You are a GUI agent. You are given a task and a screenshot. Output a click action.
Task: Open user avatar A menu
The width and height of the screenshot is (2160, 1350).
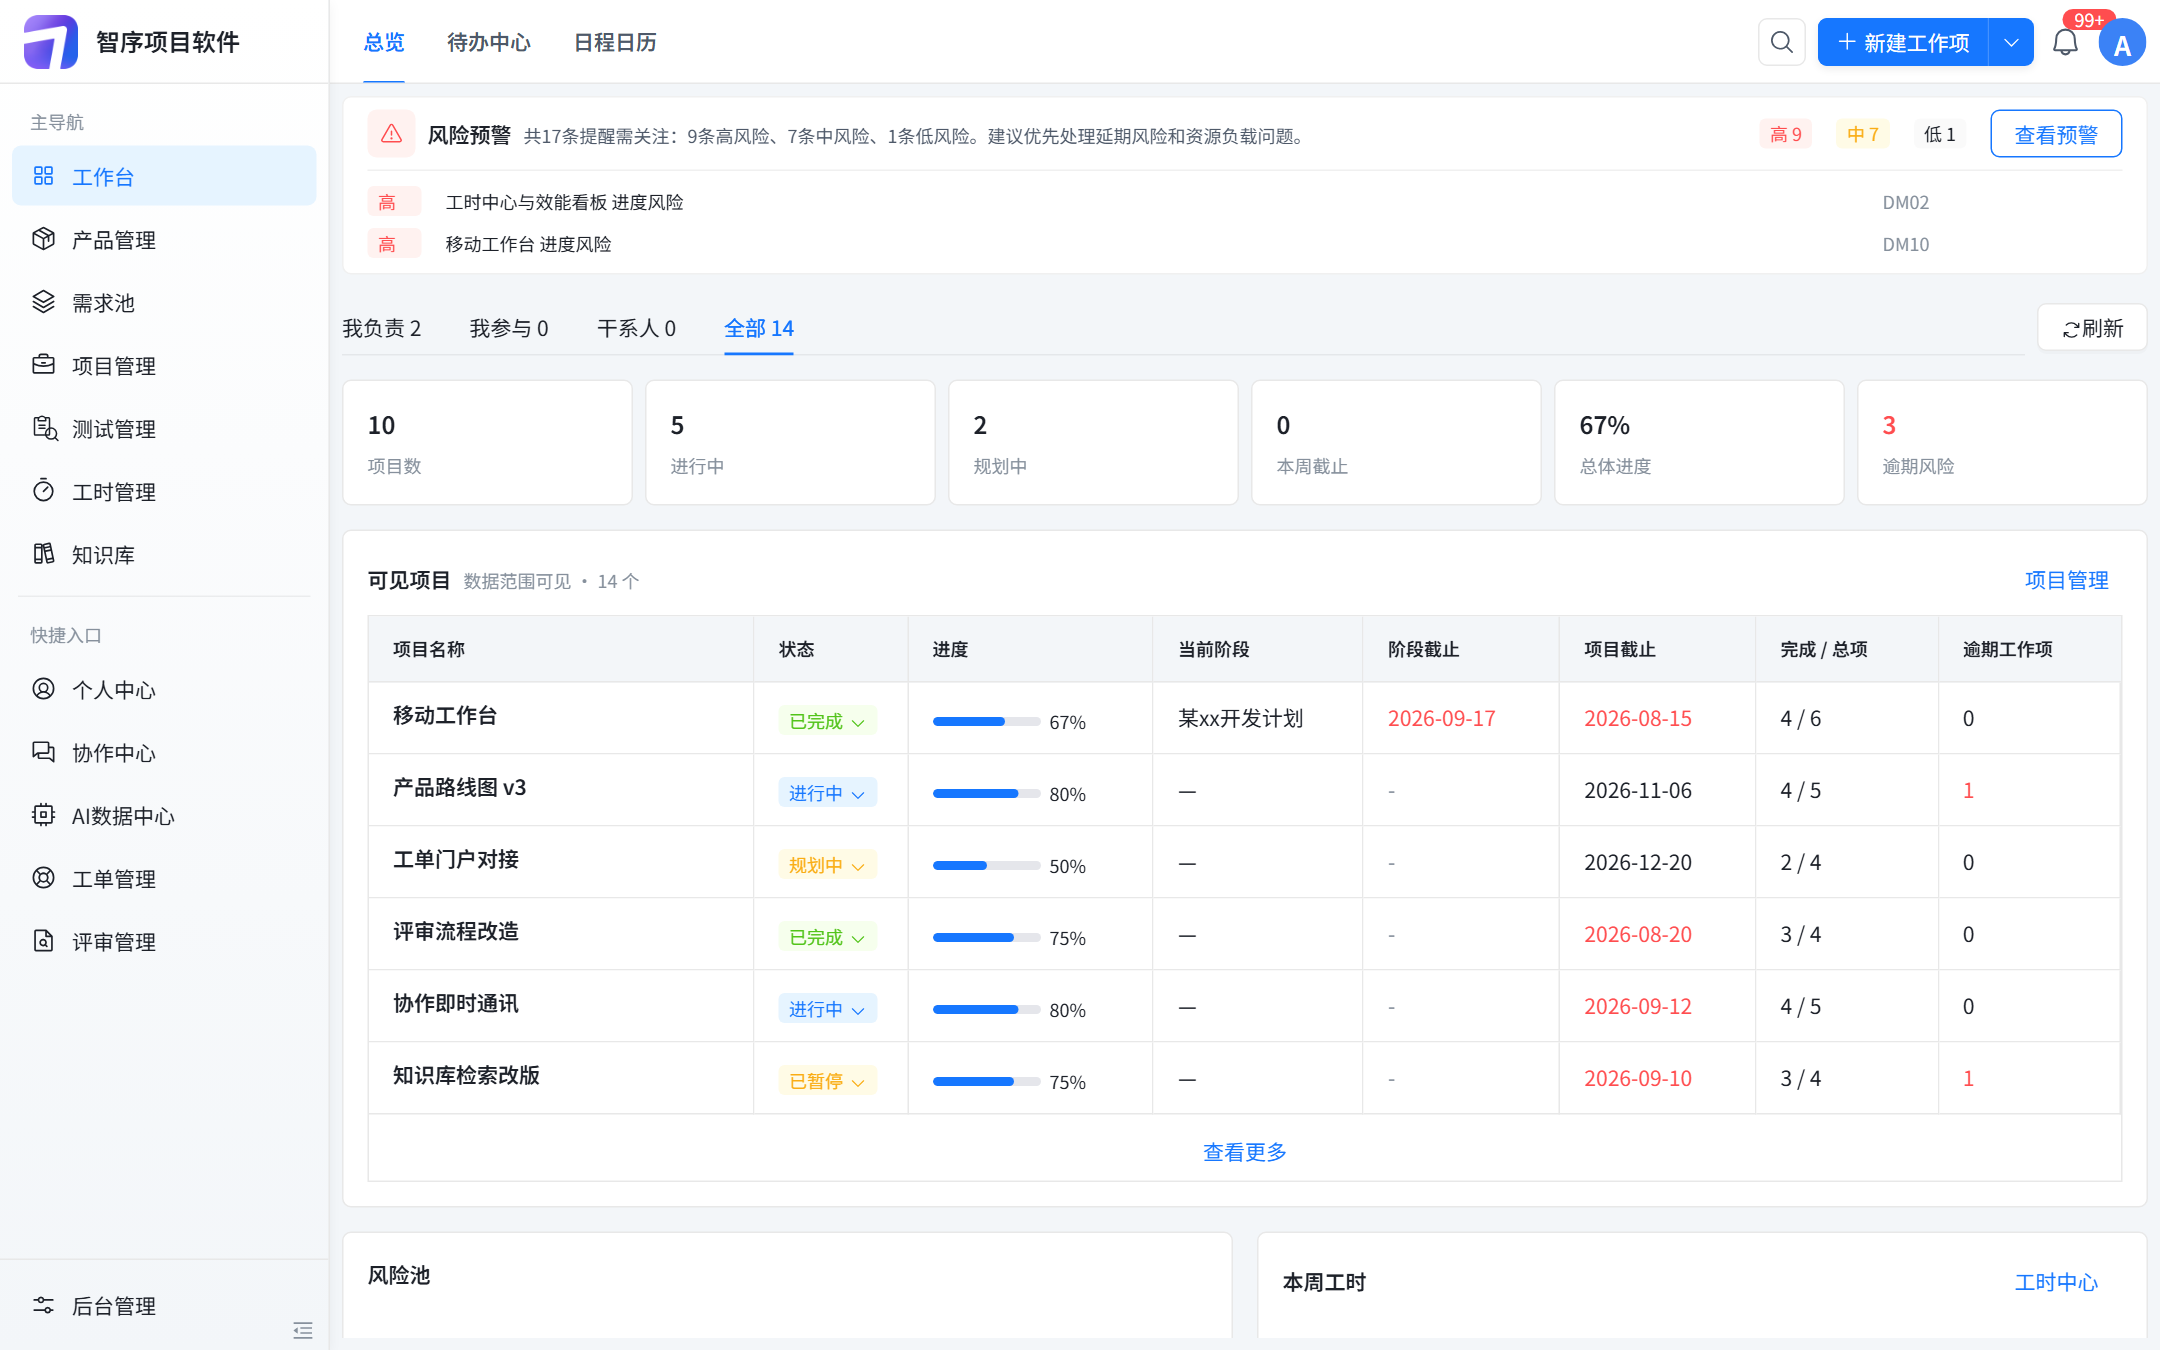pos(2122,43)
